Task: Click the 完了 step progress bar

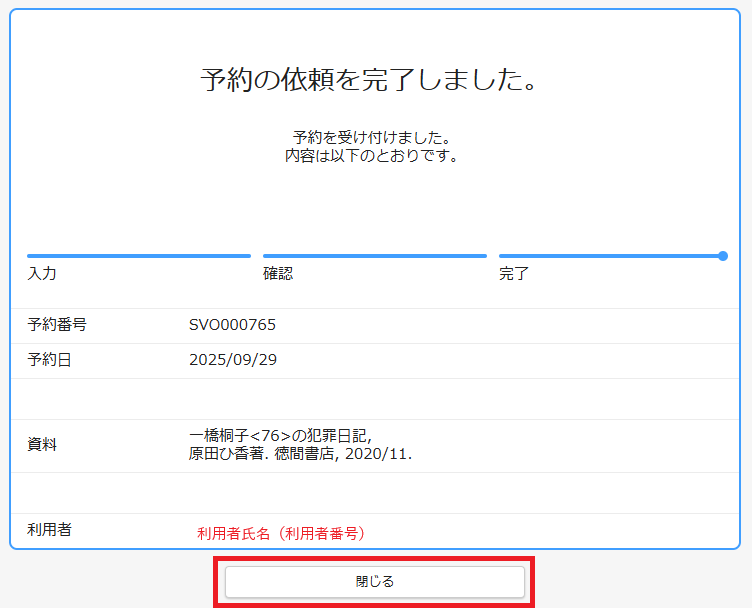Action: (610, 256)
